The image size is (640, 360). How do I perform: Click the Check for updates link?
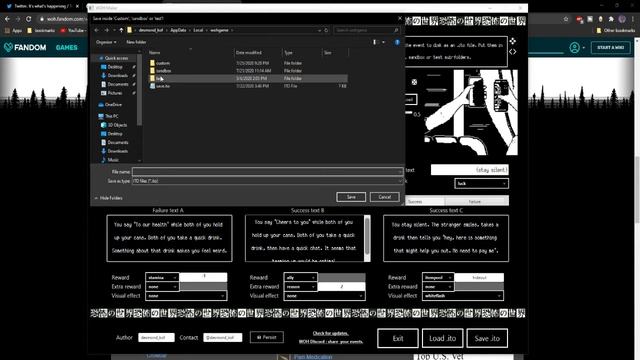pos(331,333)
